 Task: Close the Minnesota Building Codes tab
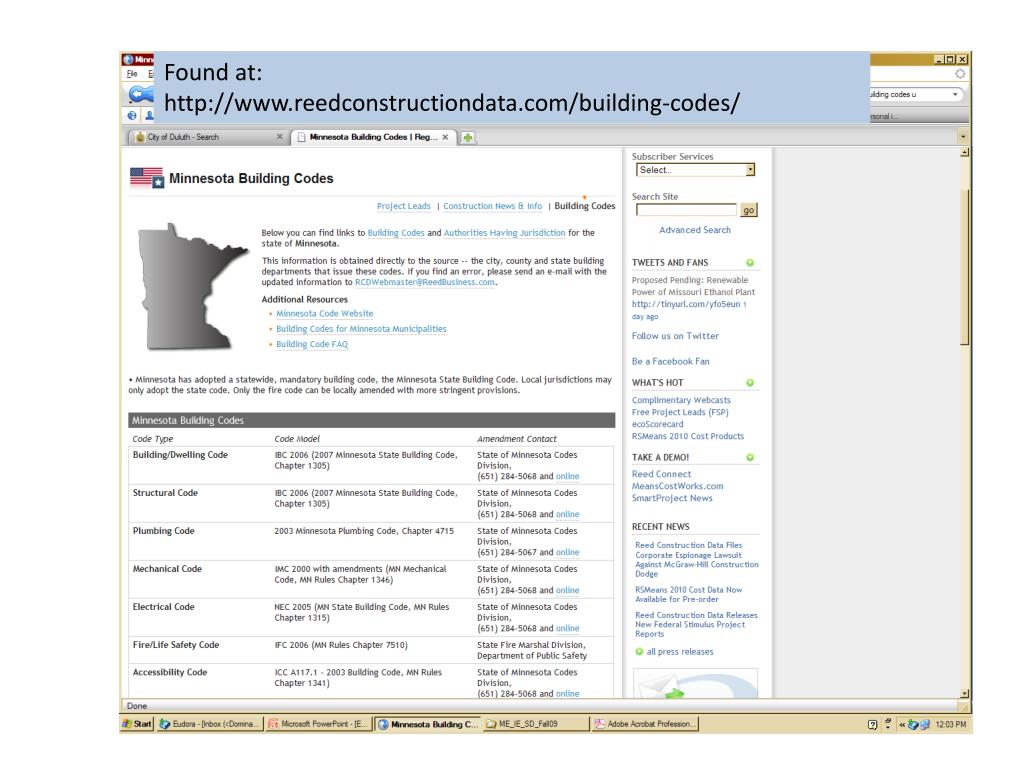pos(445,137)
